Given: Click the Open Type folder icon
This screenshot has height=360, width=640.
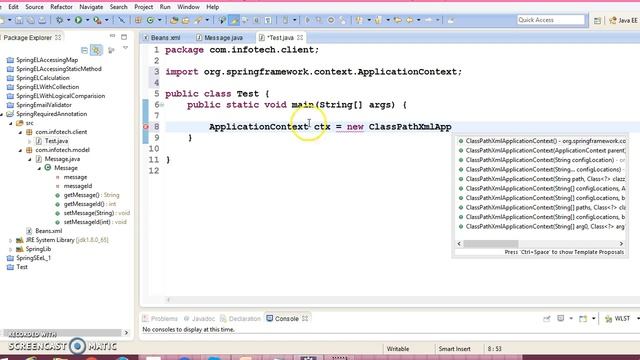Looking at the screenshot, I should [x=174, y=20].
